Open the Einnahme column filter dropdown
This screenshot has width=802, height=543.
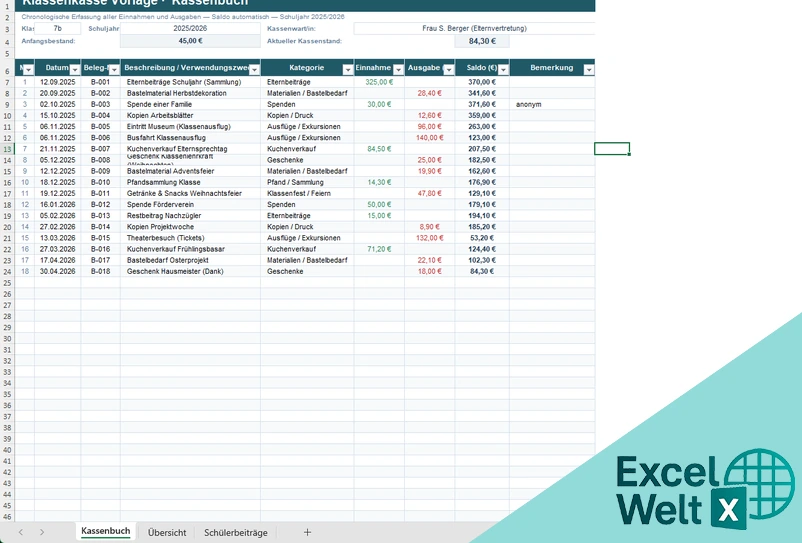tap(398, 70)
